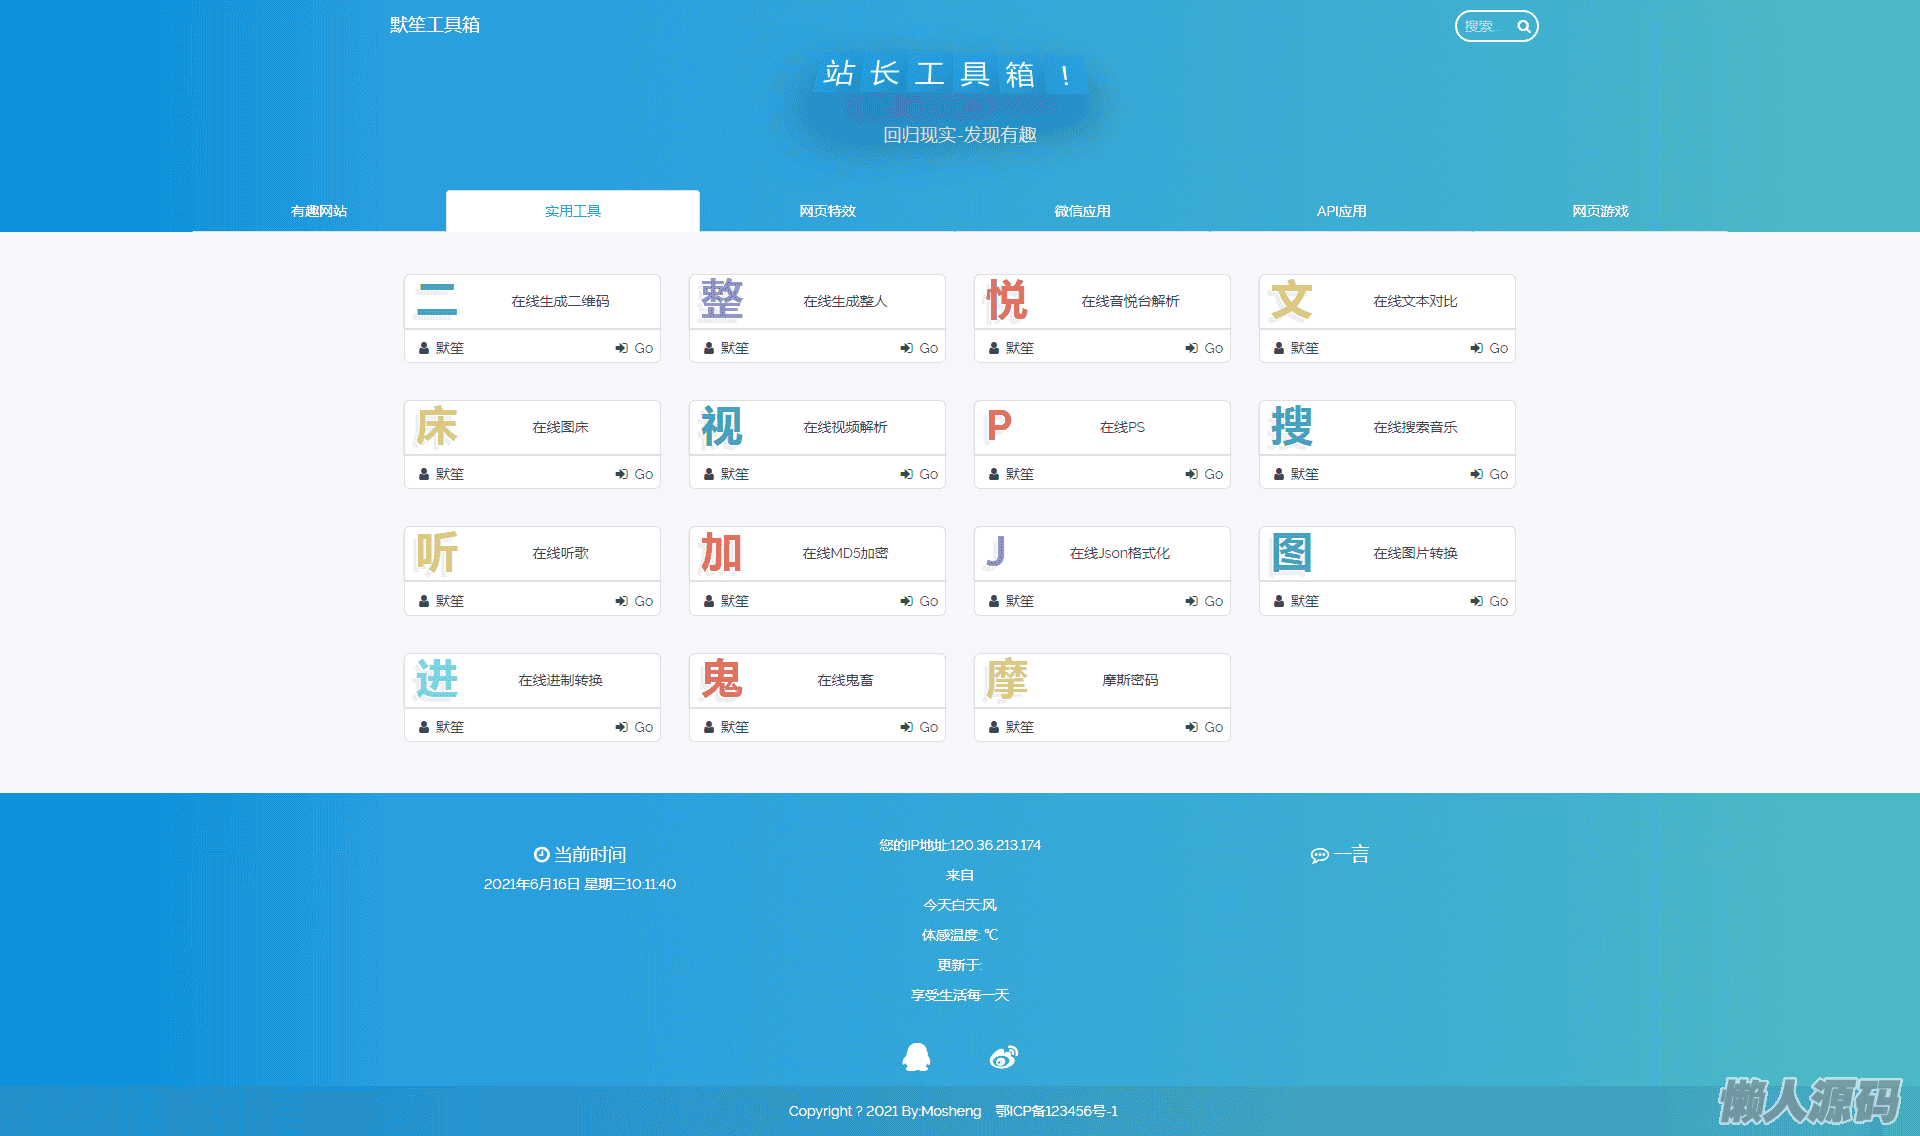This screenshot has width=1920, height=1136.
Task: Click the 摩 icon for Morse code
Action: click(x=1006, y=680)
